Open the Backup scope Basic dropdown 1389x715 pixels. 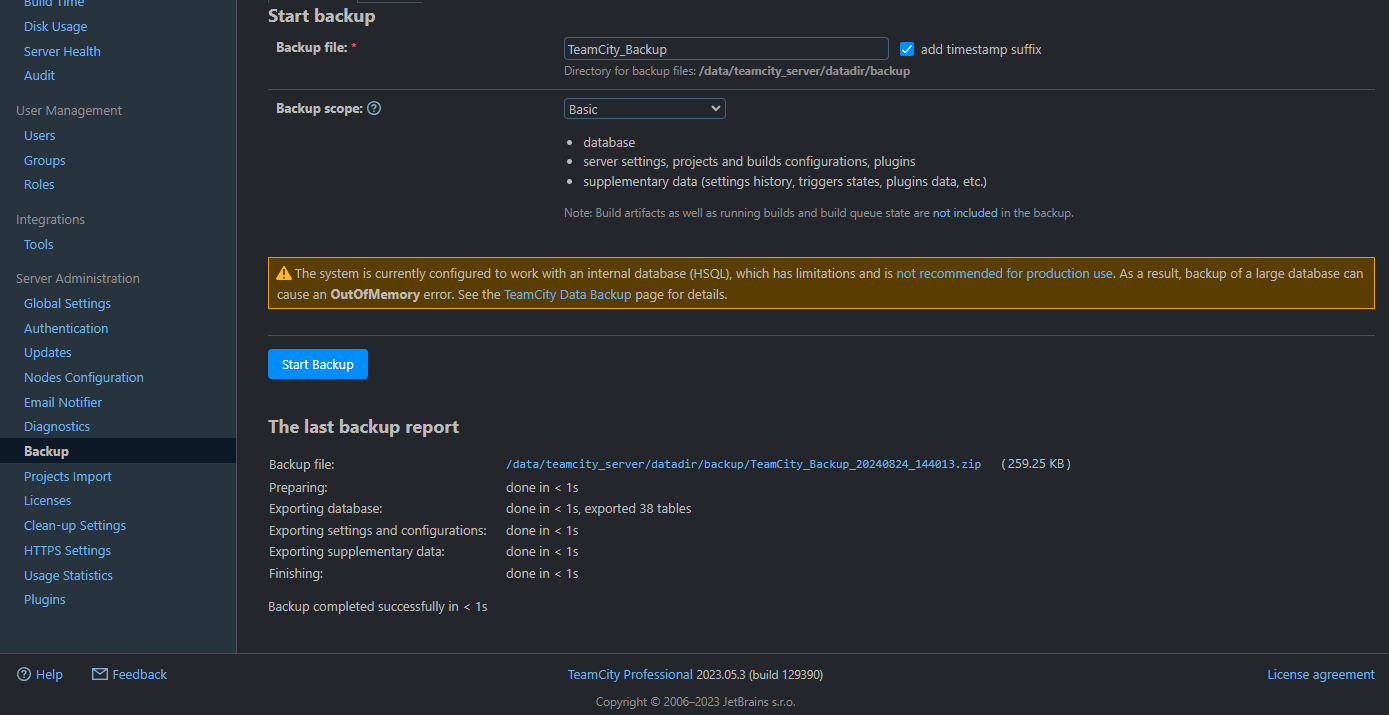644,108
